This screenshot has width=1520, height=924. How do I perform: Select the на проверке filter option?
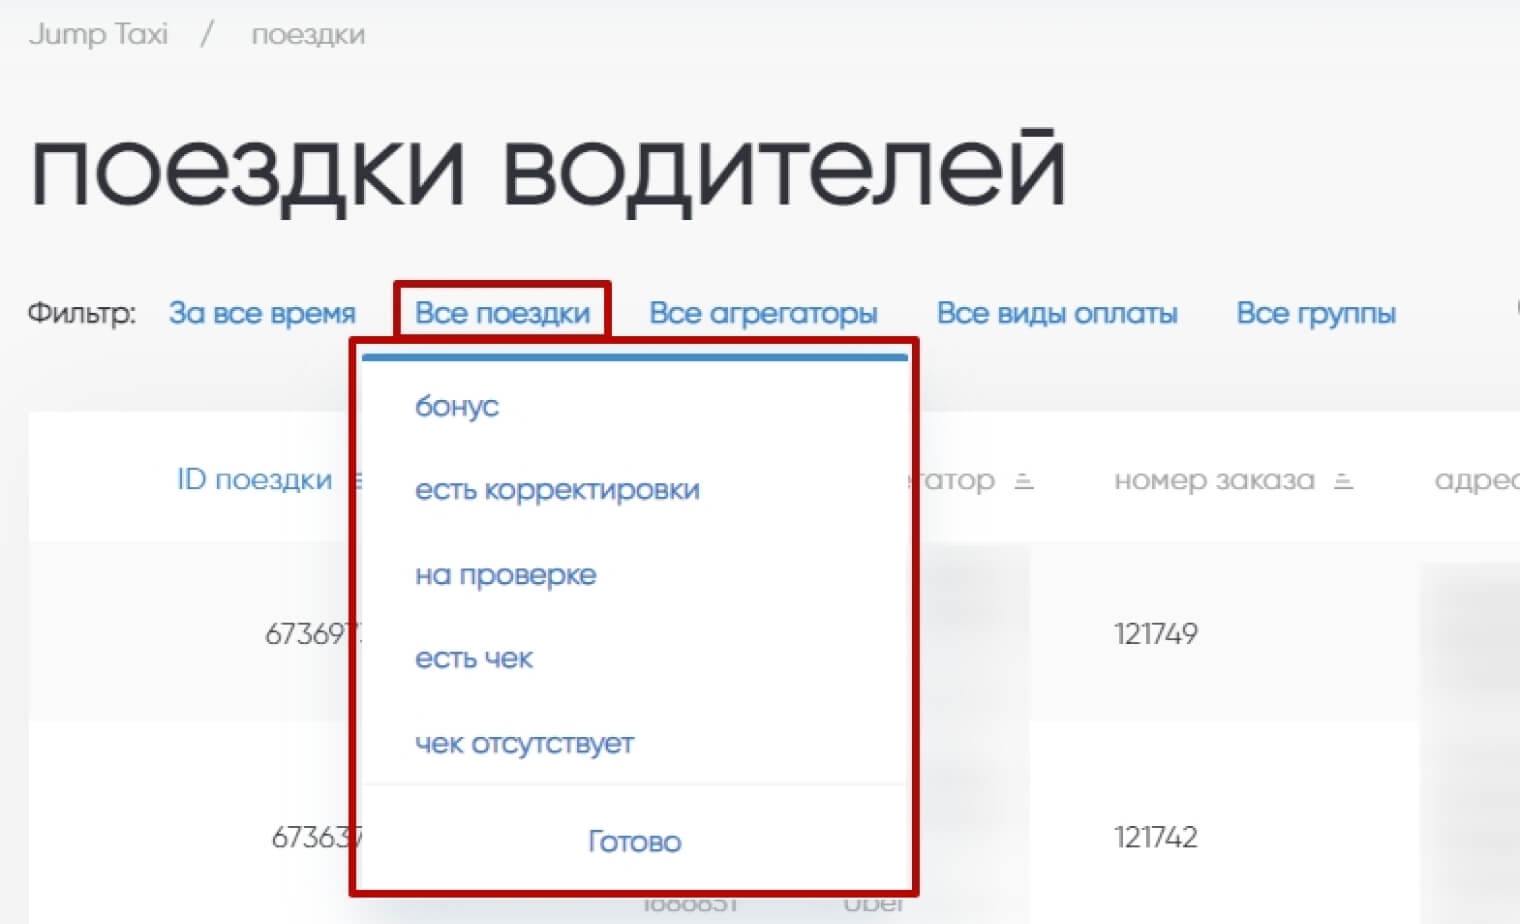(x=505, y=575)
